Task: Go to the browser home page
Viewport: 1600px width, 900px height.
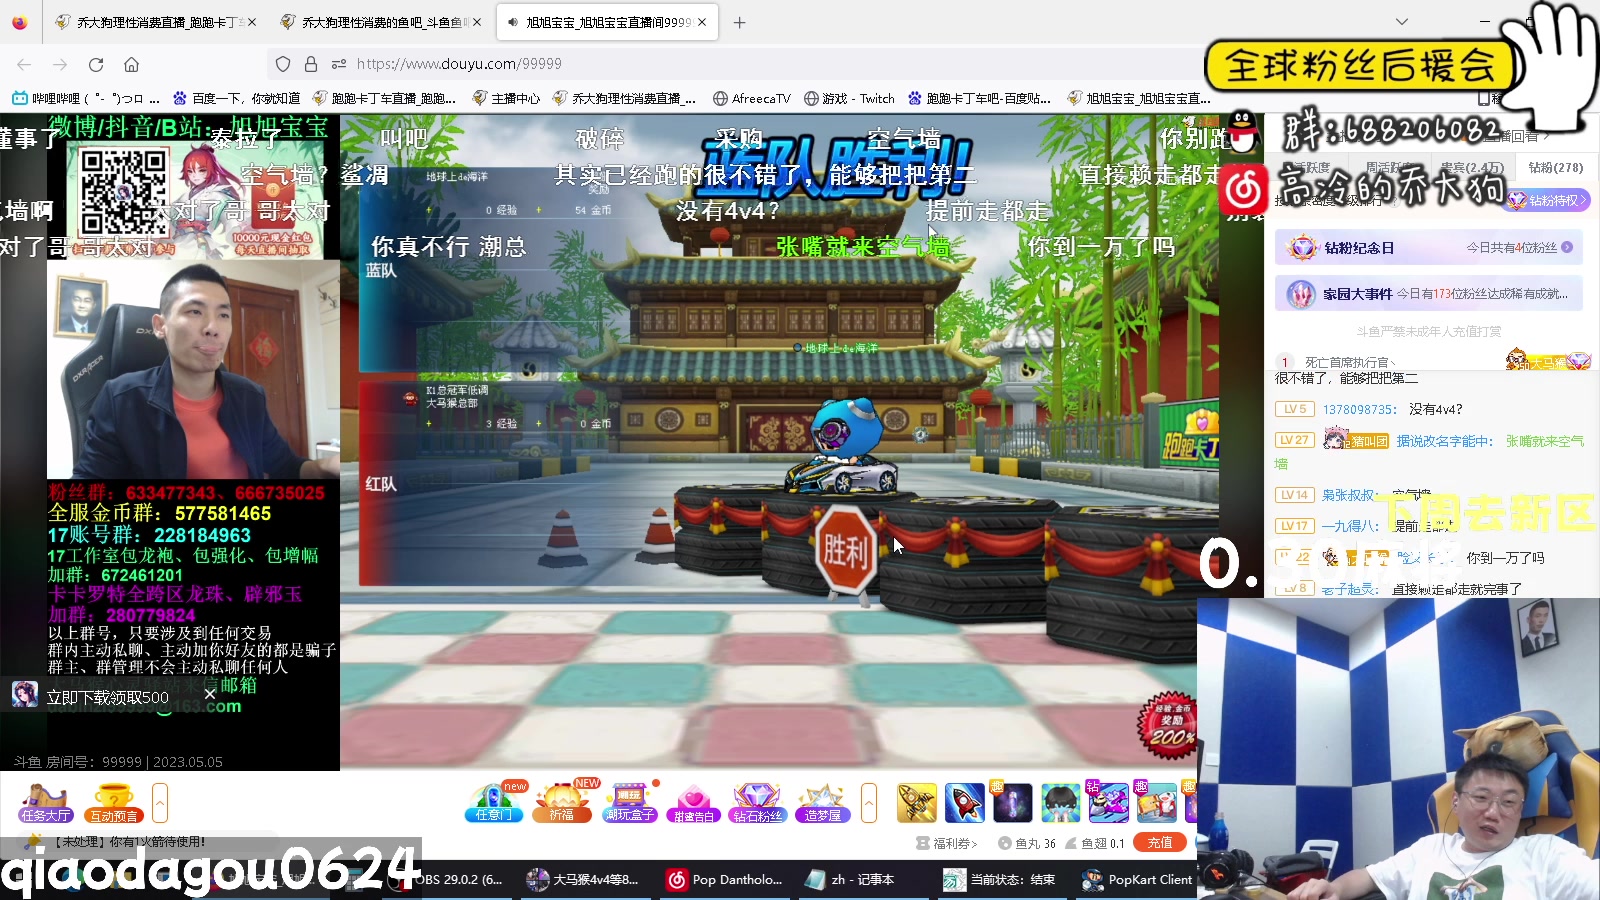Action: [x=131, y=64]
